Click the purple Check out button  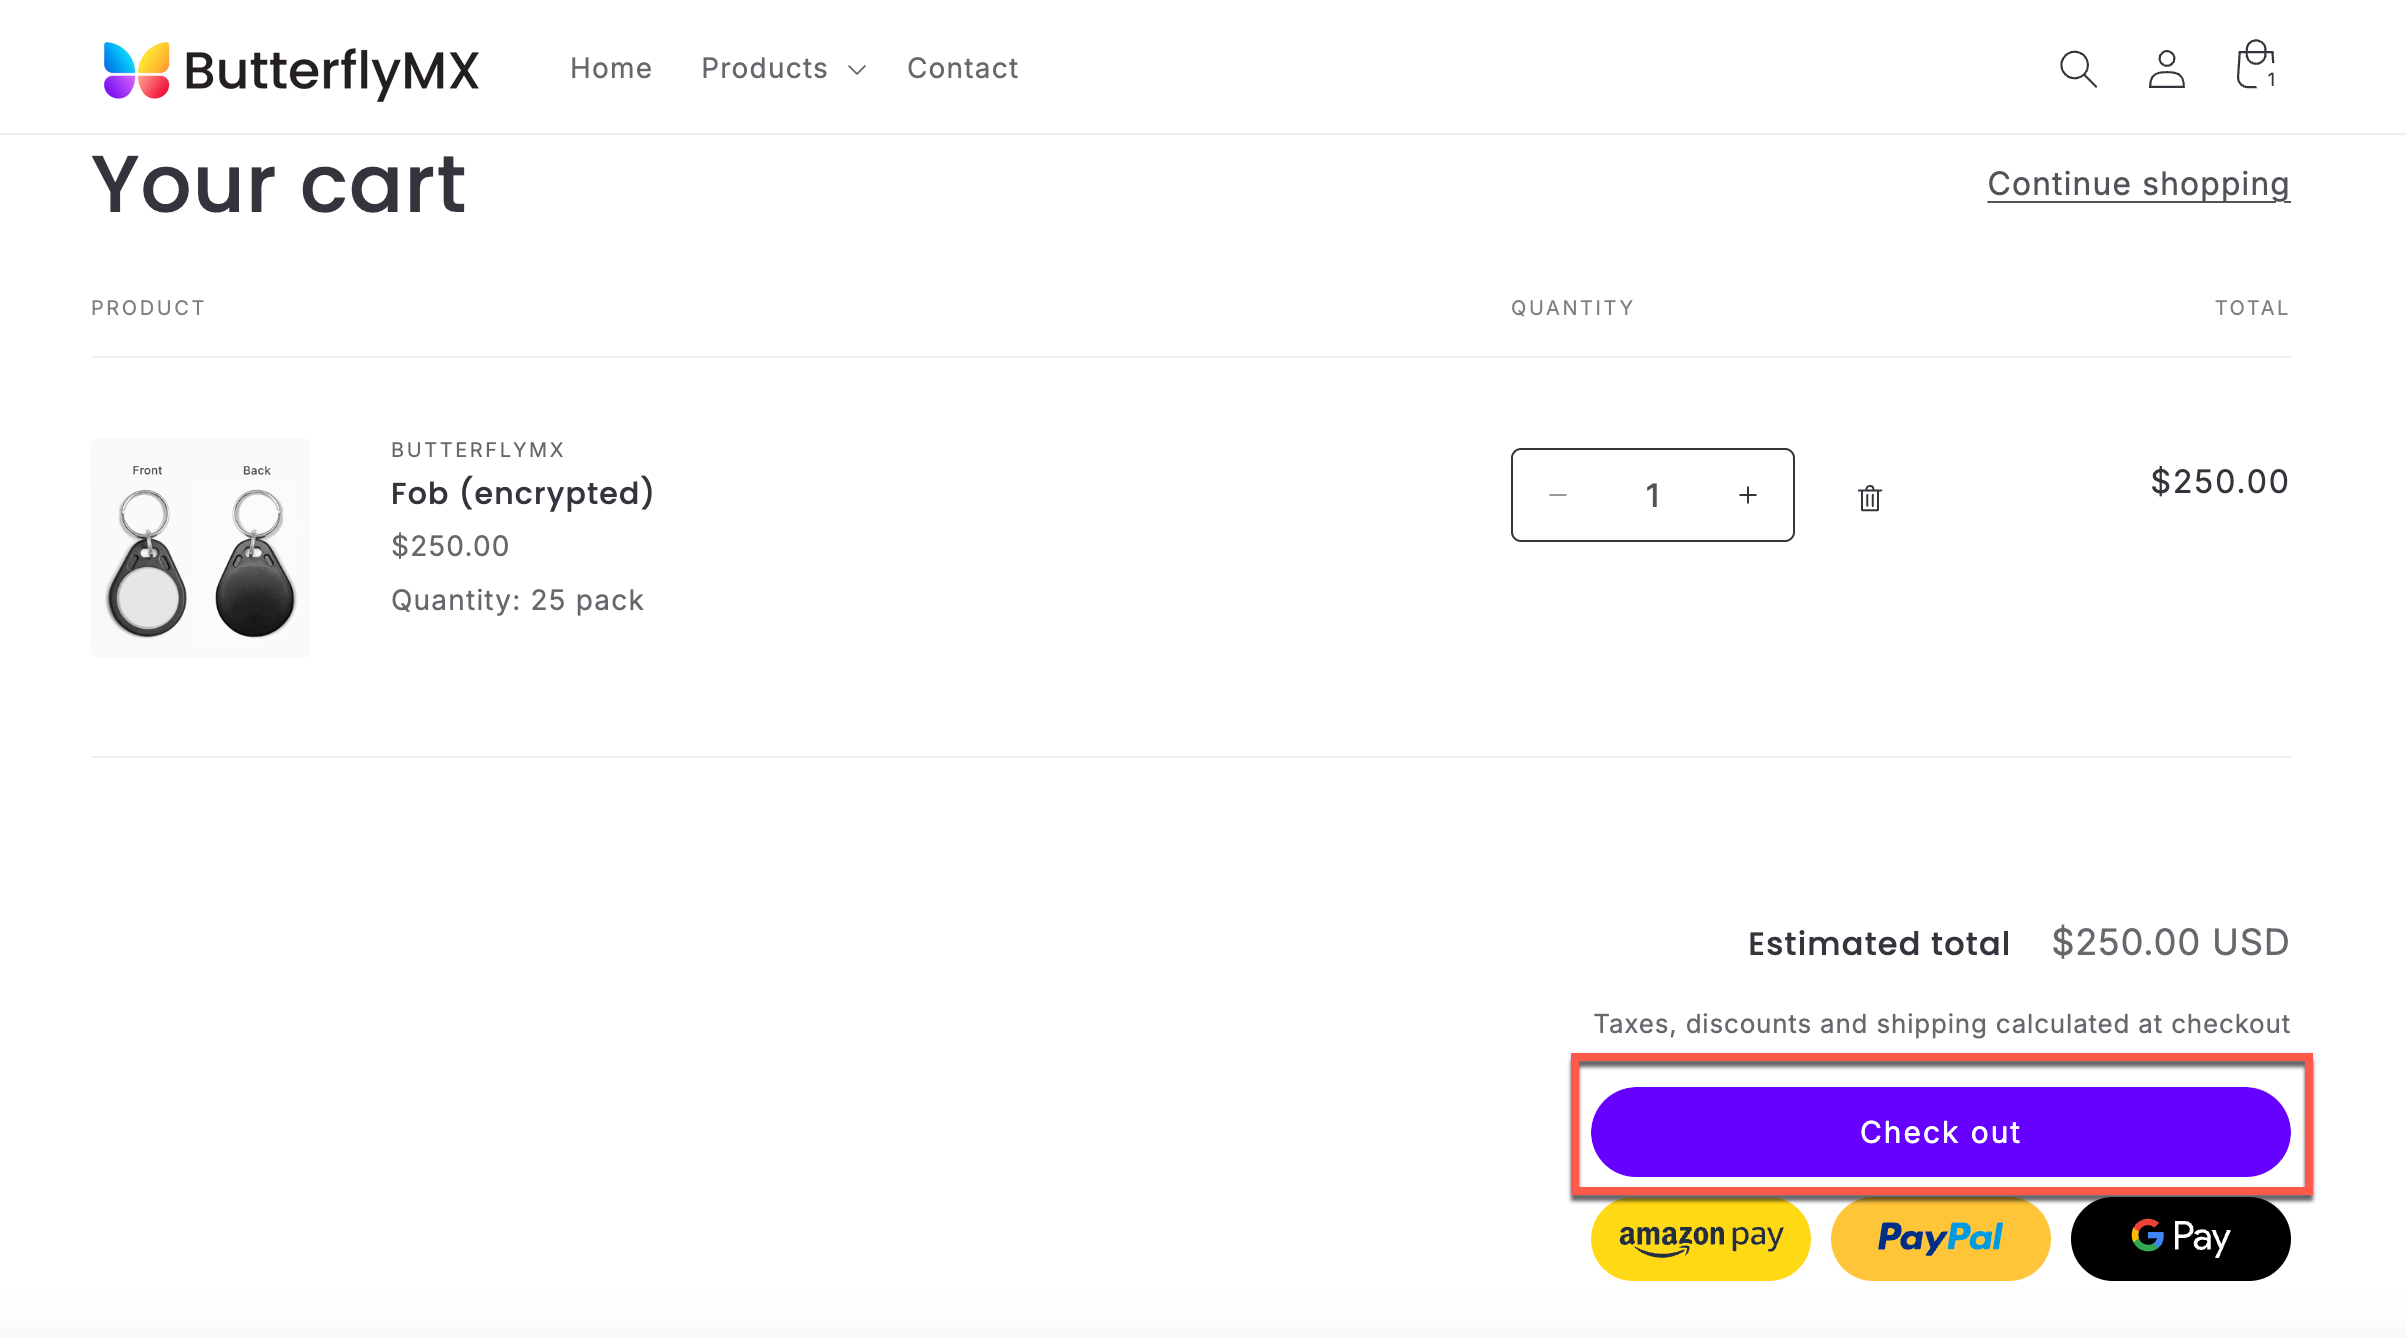[x=1940, y=1132]
